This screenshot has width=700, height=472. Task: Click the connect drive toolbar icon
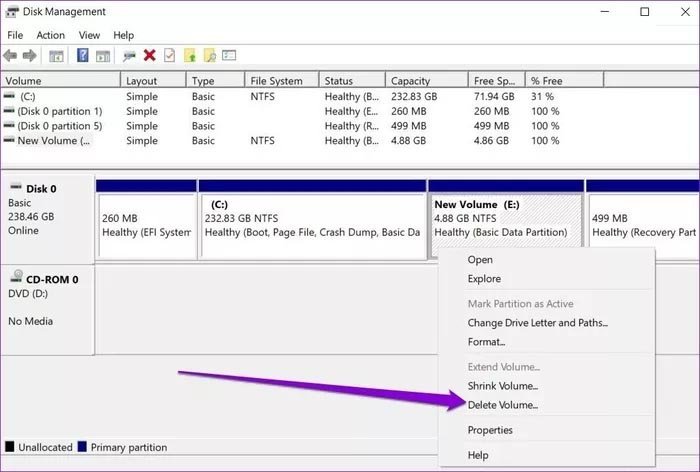pos(129,56)
